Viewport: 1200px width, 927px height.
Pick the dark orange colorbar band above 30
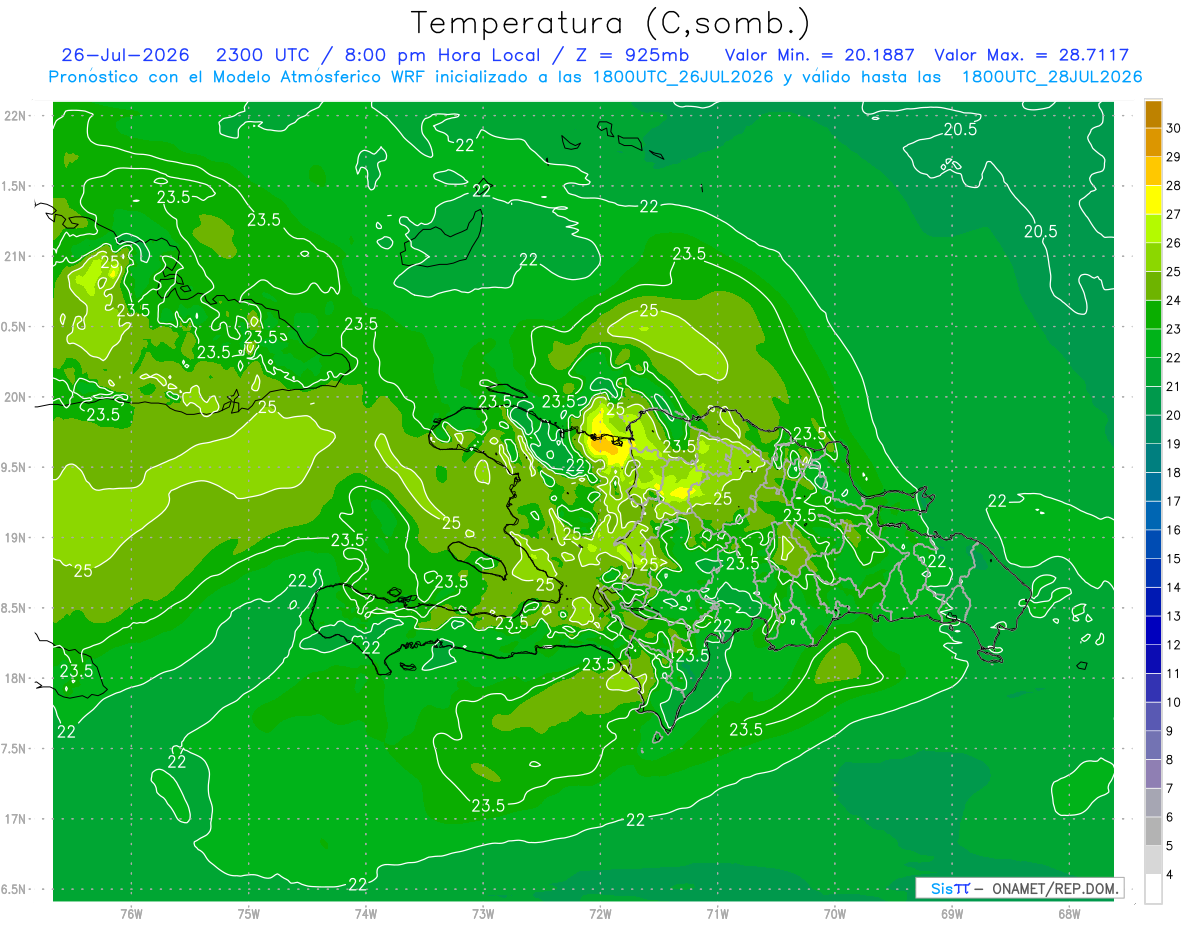pos(1153,114)
